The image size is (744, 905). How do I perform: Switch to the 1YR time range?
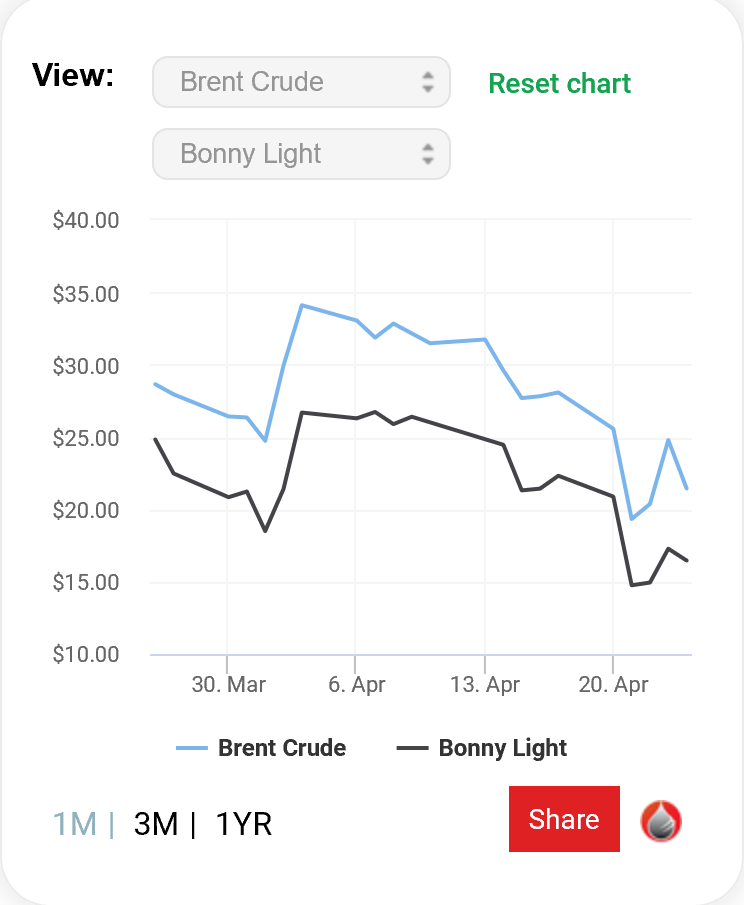click(243, 824)
